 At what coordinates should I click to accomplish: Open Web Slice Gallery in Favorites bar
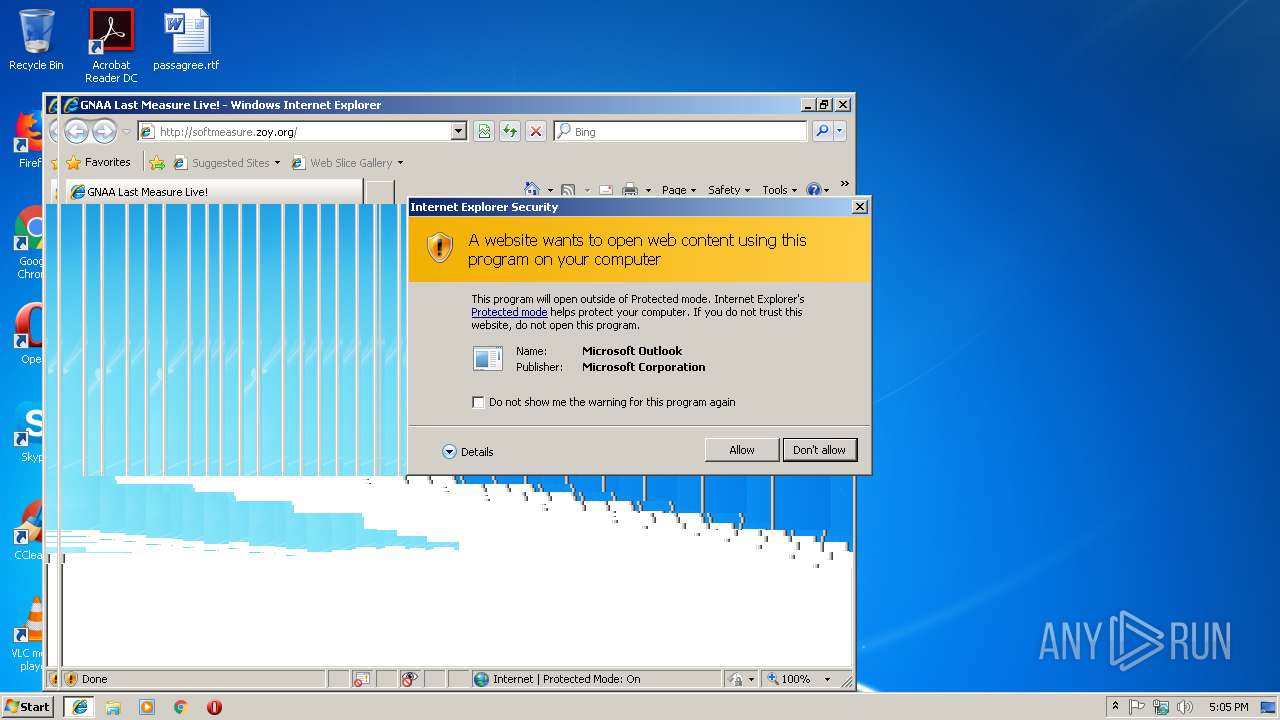coord(346,162)
